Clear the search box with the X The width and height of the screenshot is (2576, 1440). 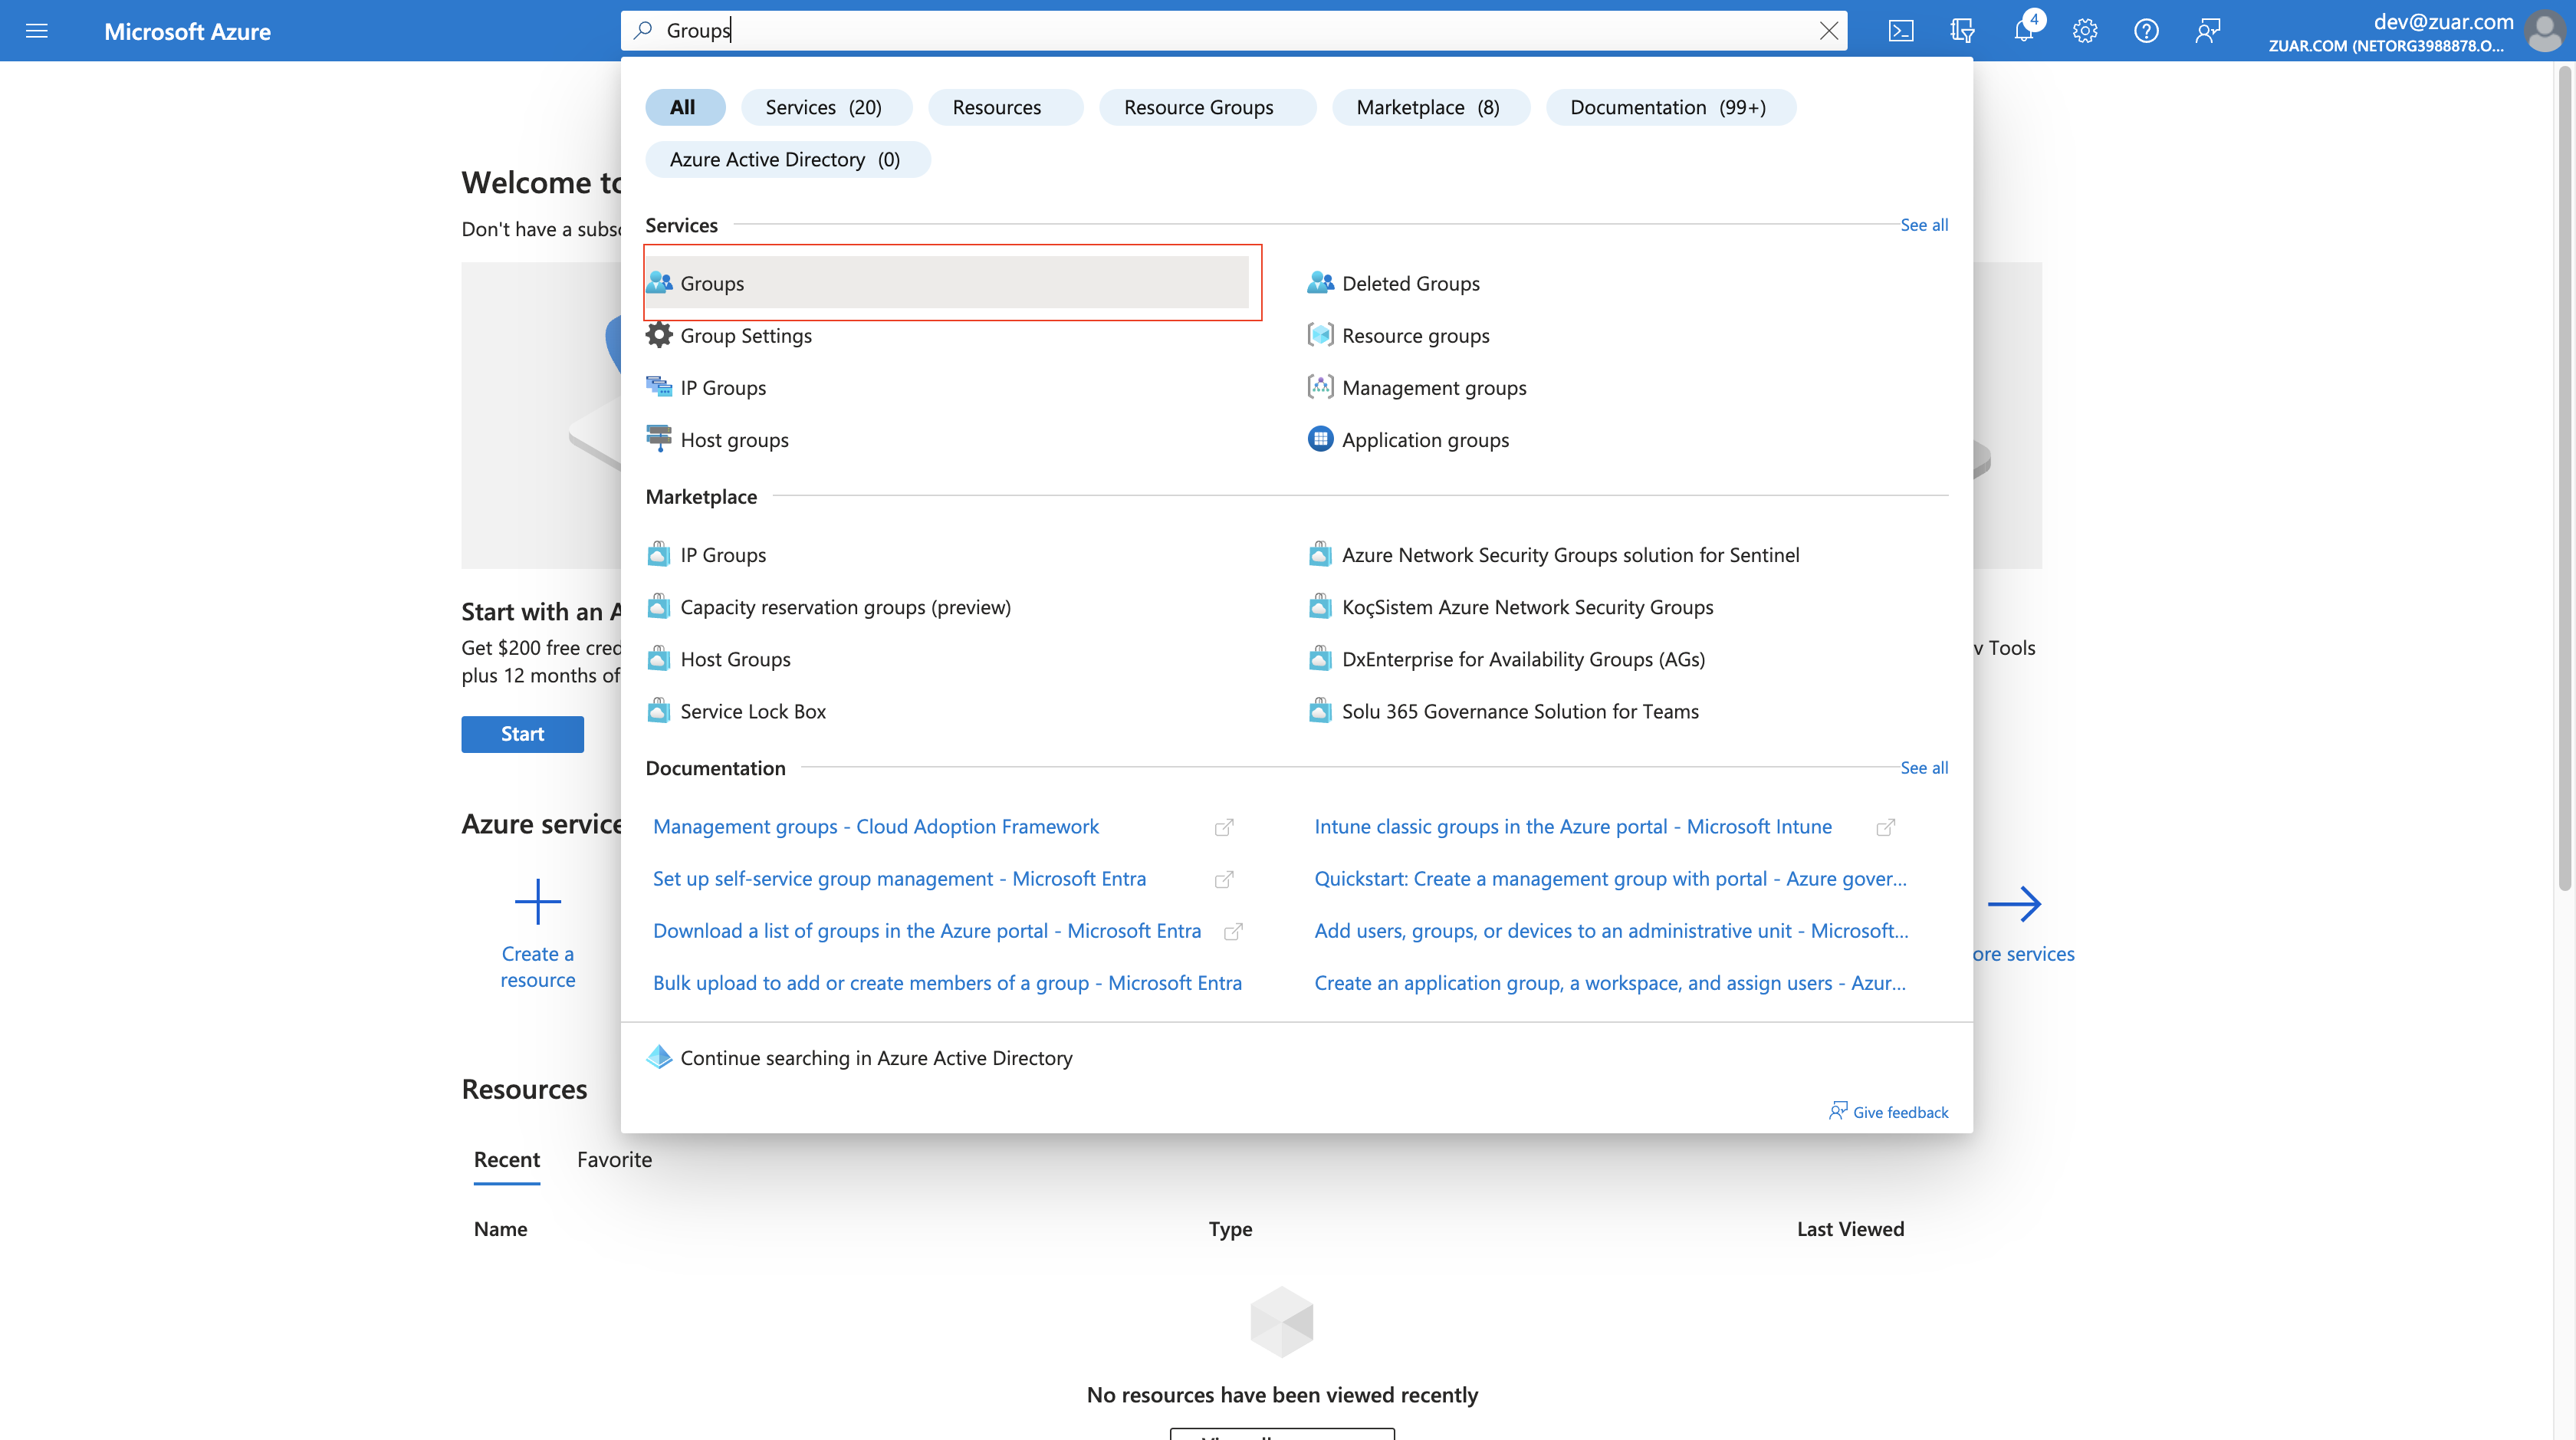click(1828, 31)
